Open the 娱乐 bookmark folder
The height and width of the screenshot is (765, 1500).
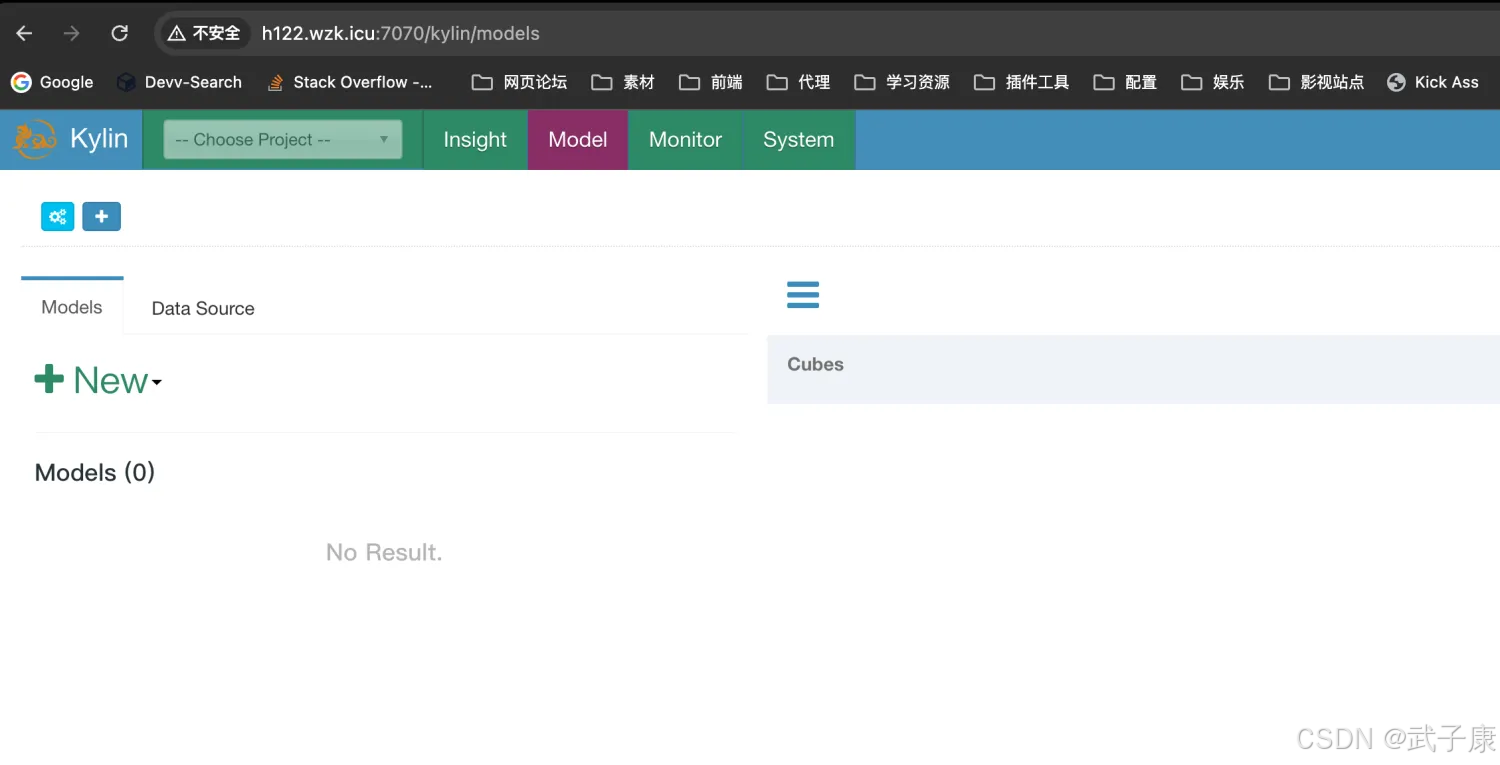(1213, 82)
